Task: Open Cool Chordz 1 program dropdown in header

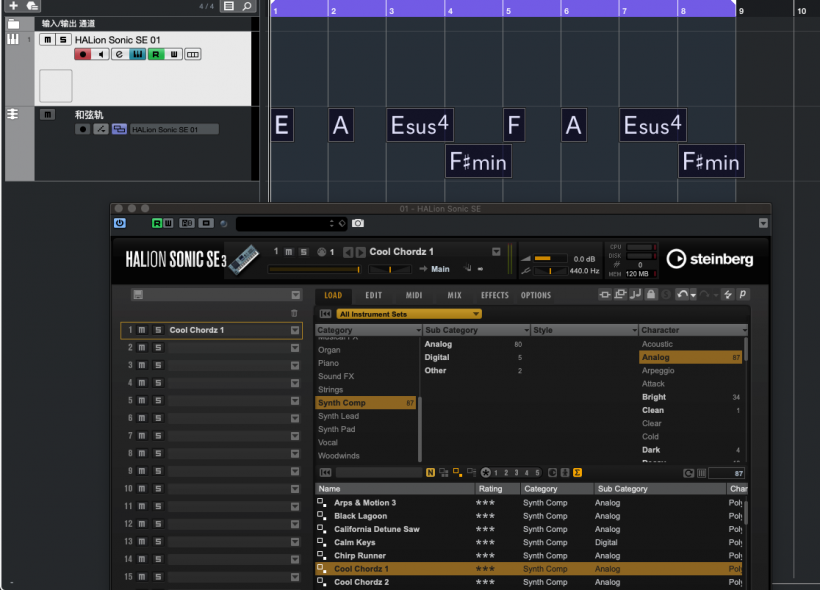Action: click(496, 252)
